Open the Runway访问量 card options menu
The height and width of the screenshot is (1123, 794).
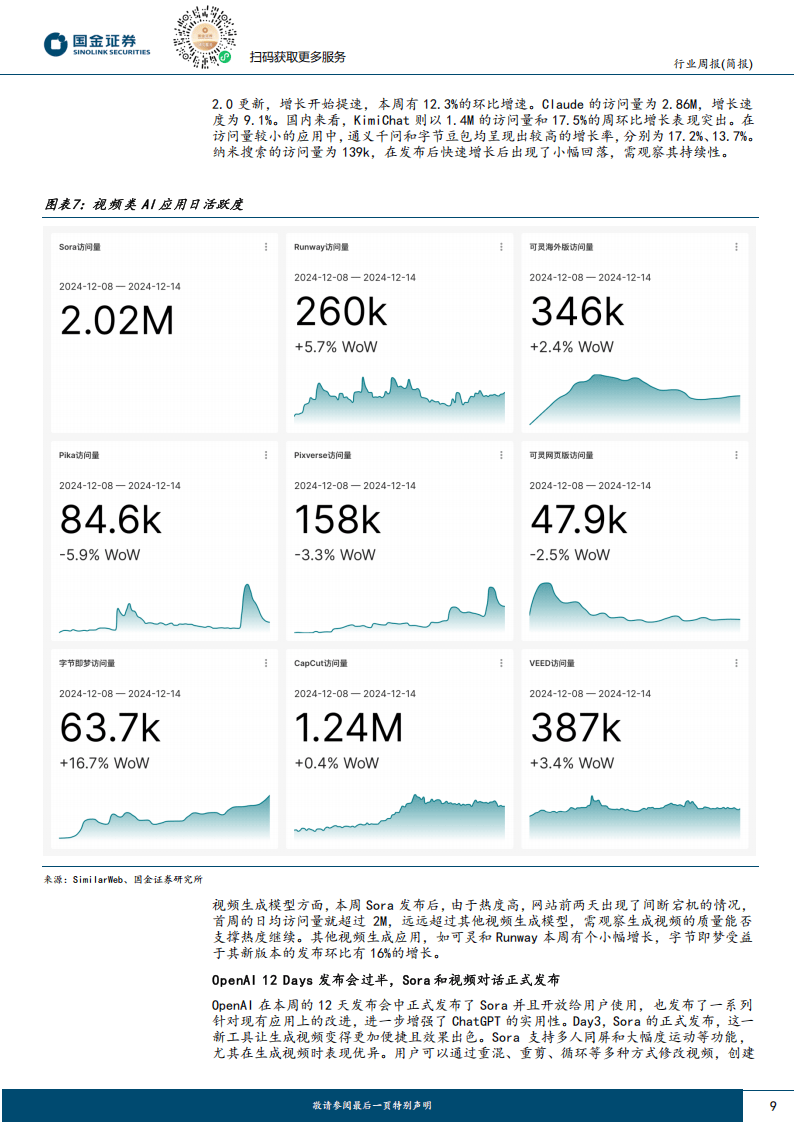click(x=501, y=247)
